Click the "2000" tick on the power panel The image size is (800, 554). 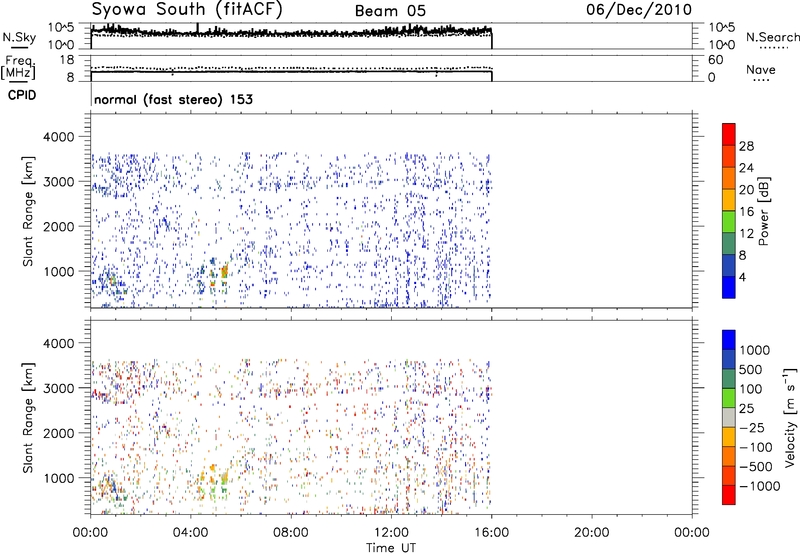coord(59,226)
